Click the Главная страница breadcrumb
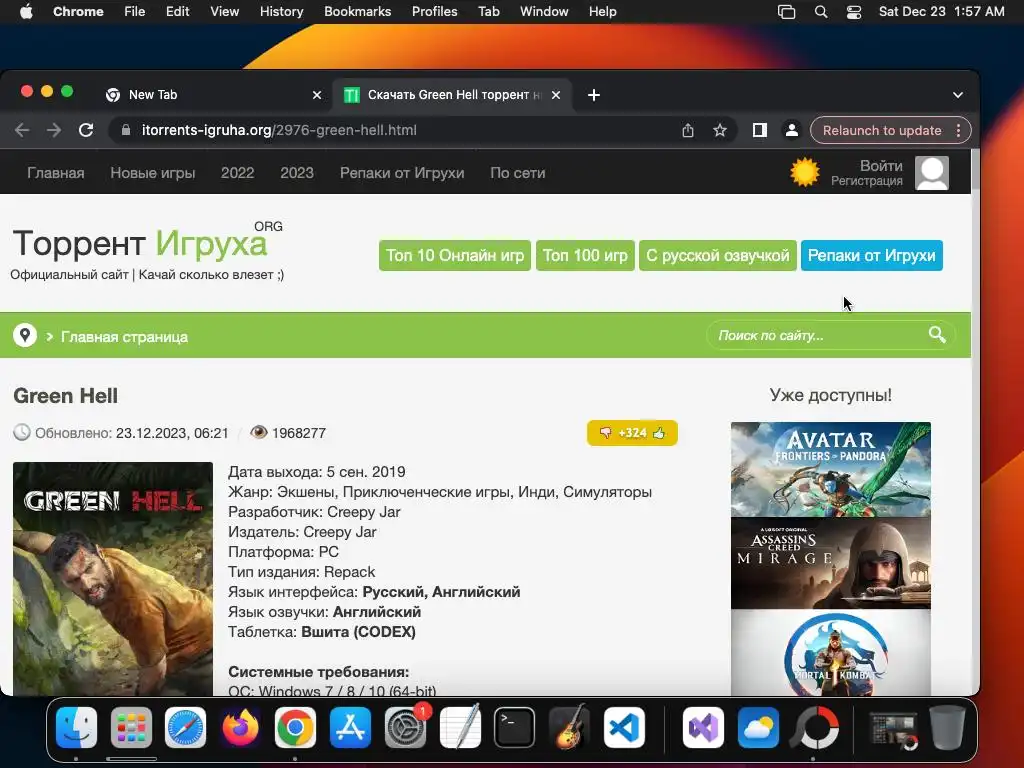The width and height of the screenshot is (1024, 768). point(124,337)
